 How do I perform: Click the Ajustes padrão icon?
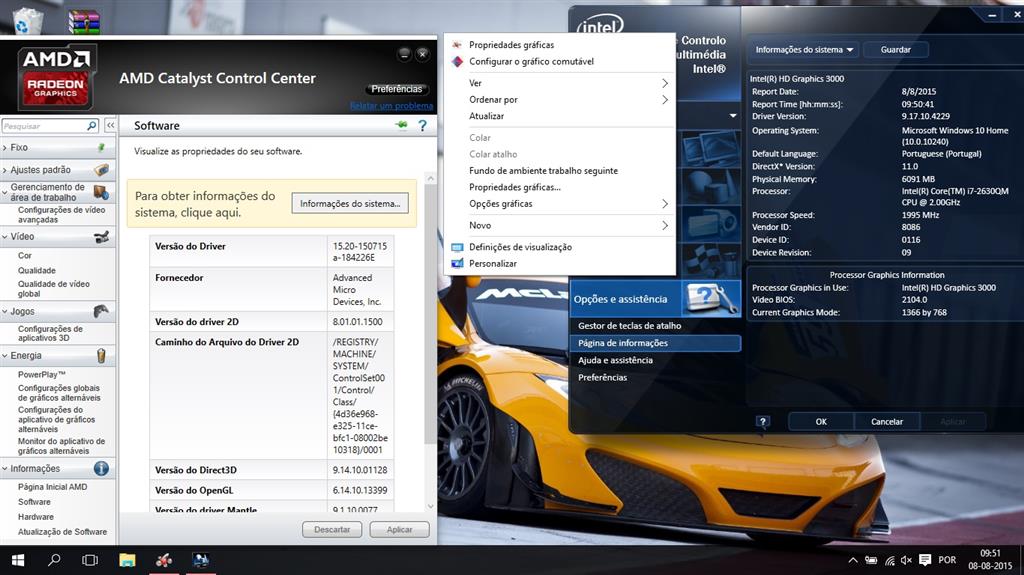click(x=101, y=170)
